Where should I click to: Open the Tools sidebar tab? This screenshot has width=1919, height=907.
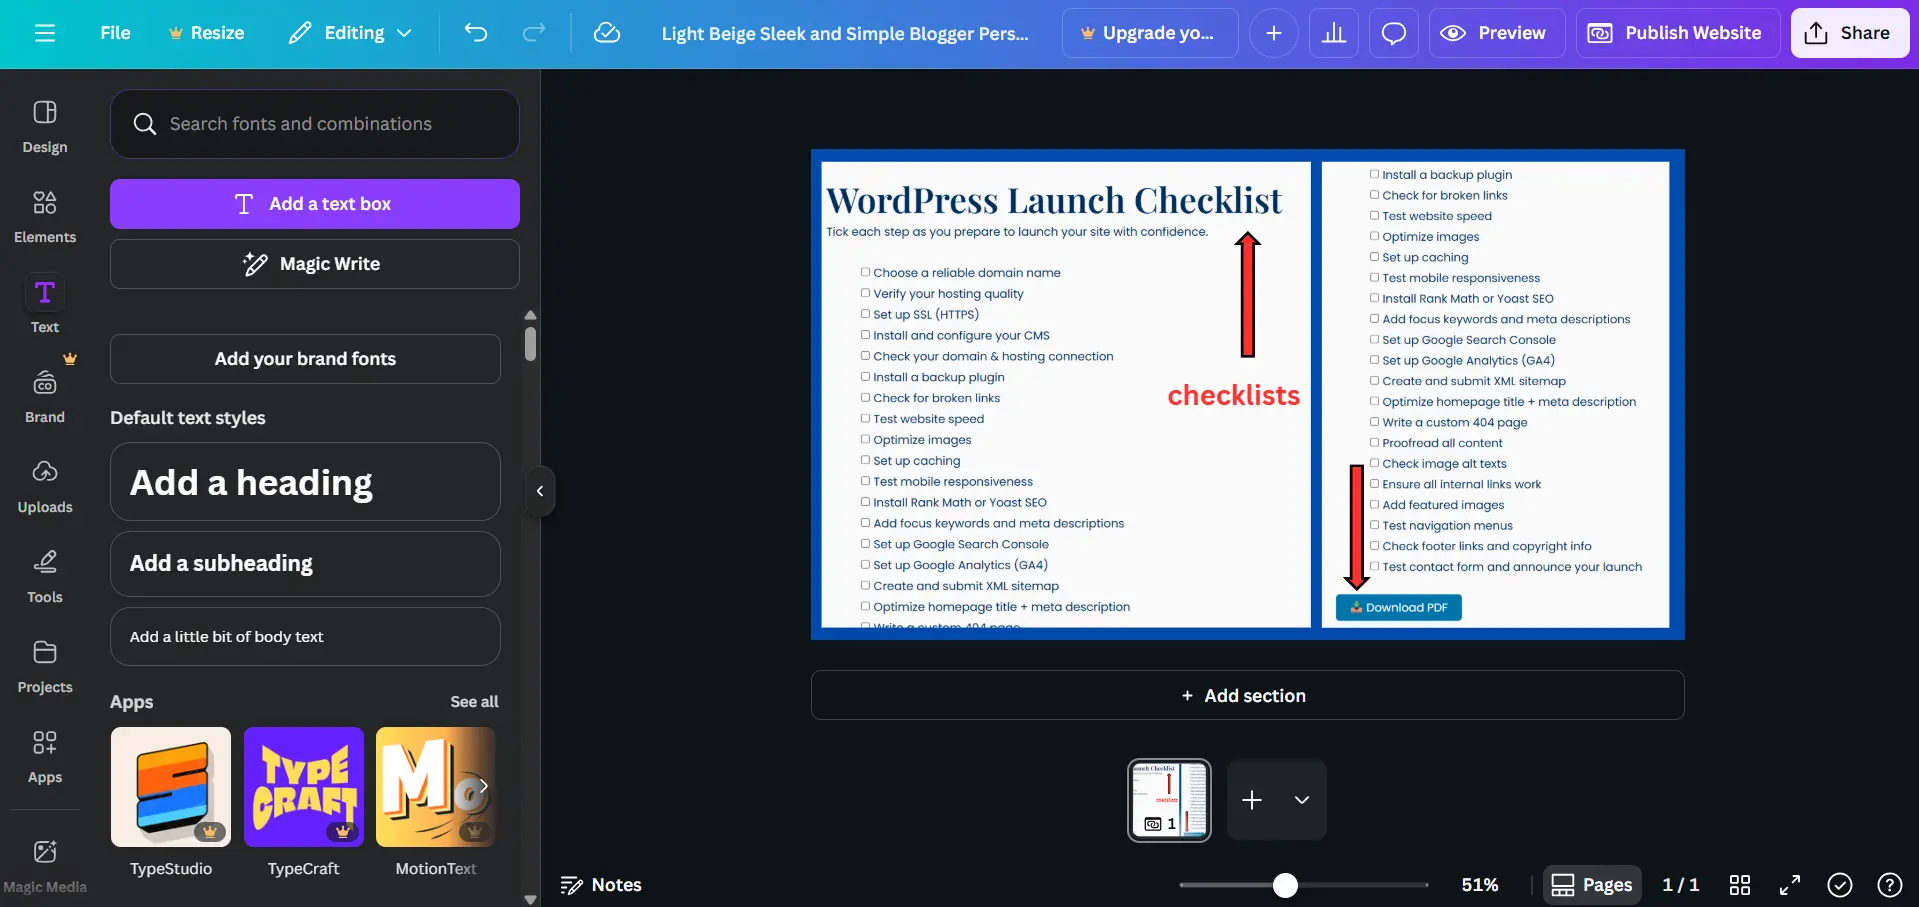45,577
